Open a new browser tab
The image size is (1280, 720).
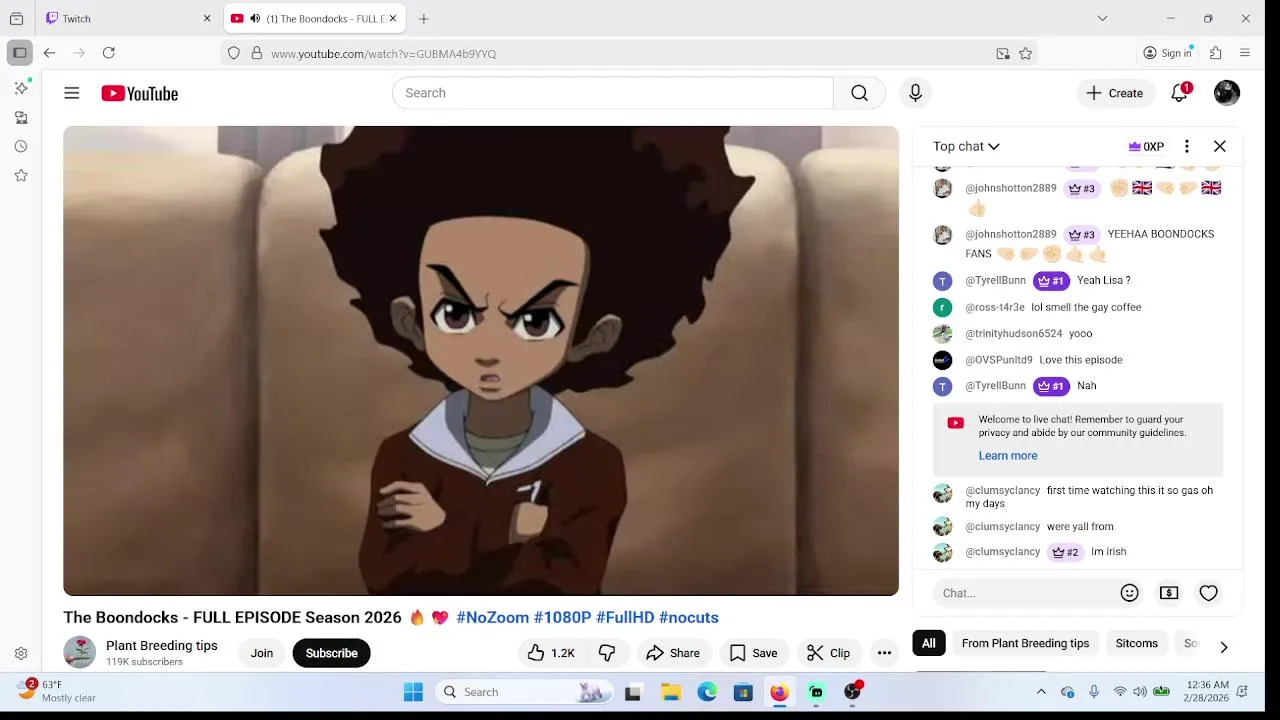pyautogui.click(x=424, y=19)
